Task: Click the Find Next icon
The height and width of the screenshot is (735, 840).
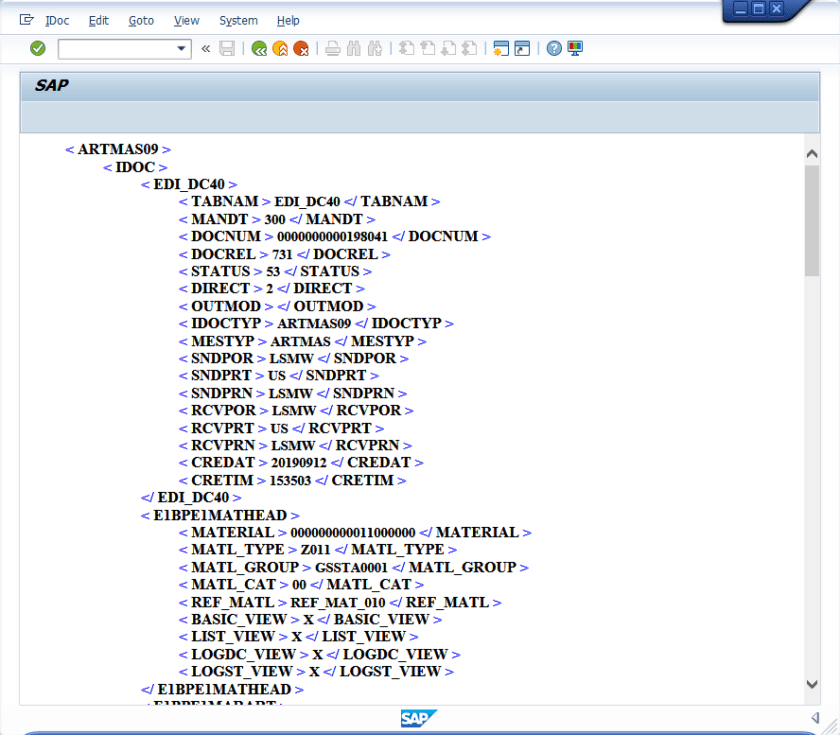Action: [x=375, y=47]
